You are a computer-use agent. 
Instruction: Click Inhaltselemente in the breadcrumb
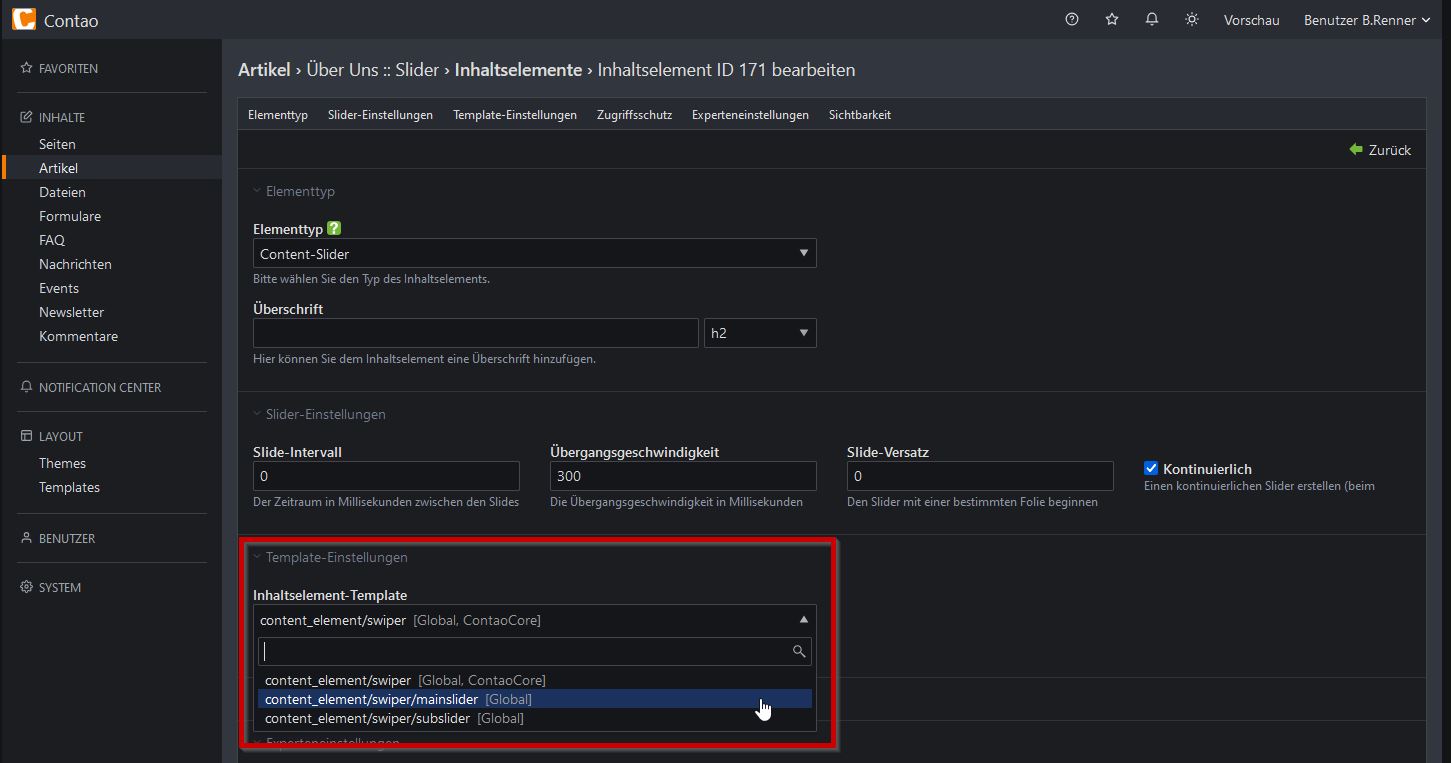[518, 70]
